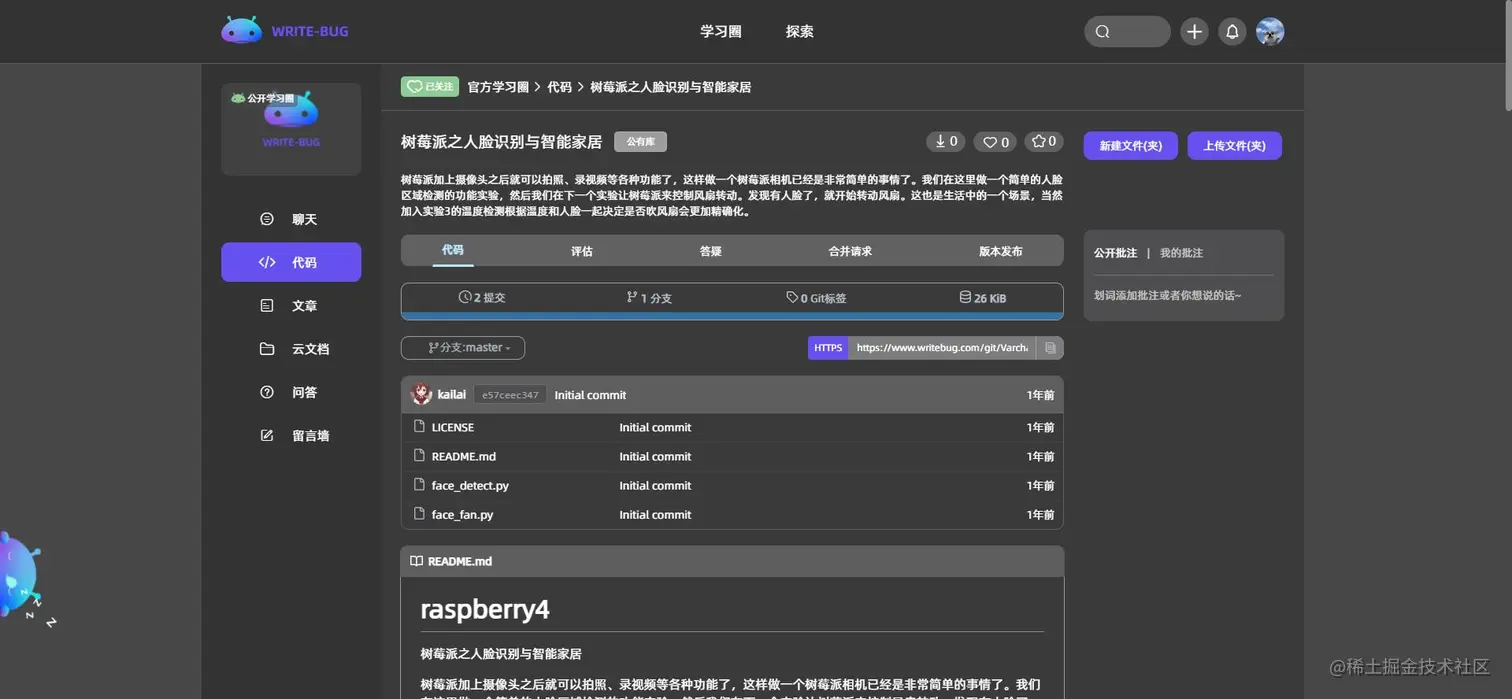Click the 上传文件(夹) button
This screenshot has width=1512, height=699.
pos(1235,146)
